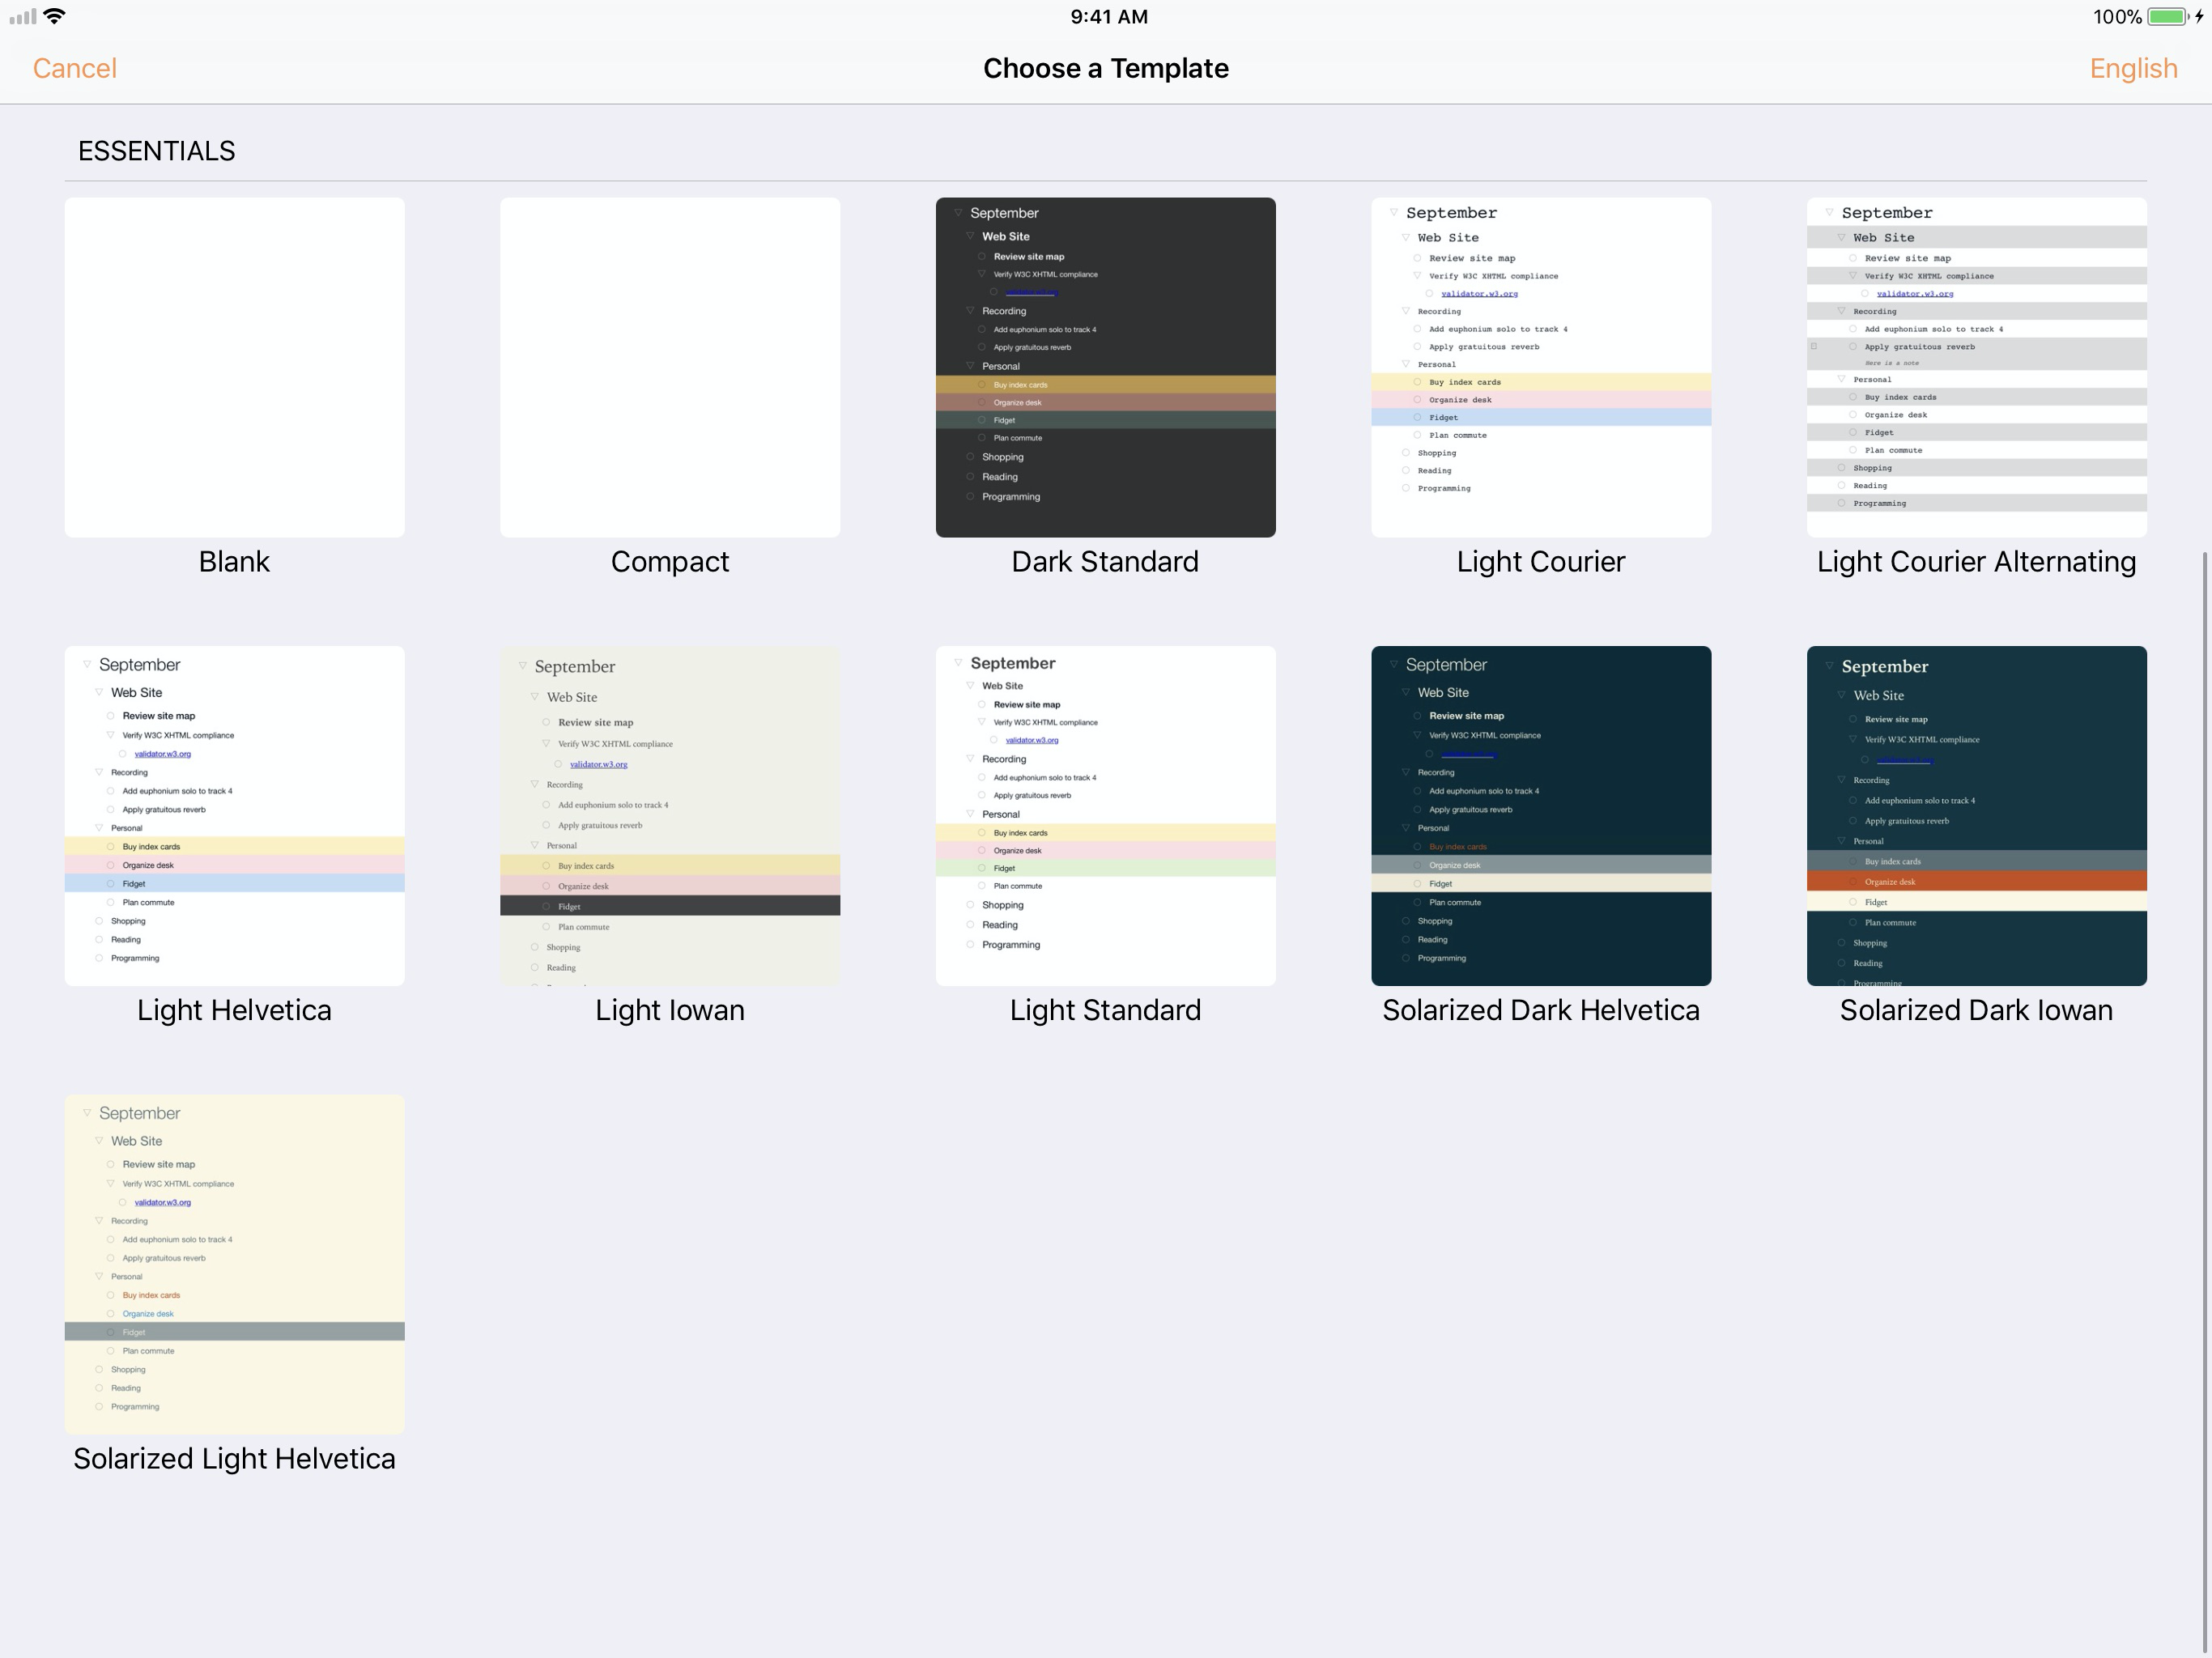Select the Light Helvetica template
This screenshot has width=2212, height=1658.
pos(234,815)
